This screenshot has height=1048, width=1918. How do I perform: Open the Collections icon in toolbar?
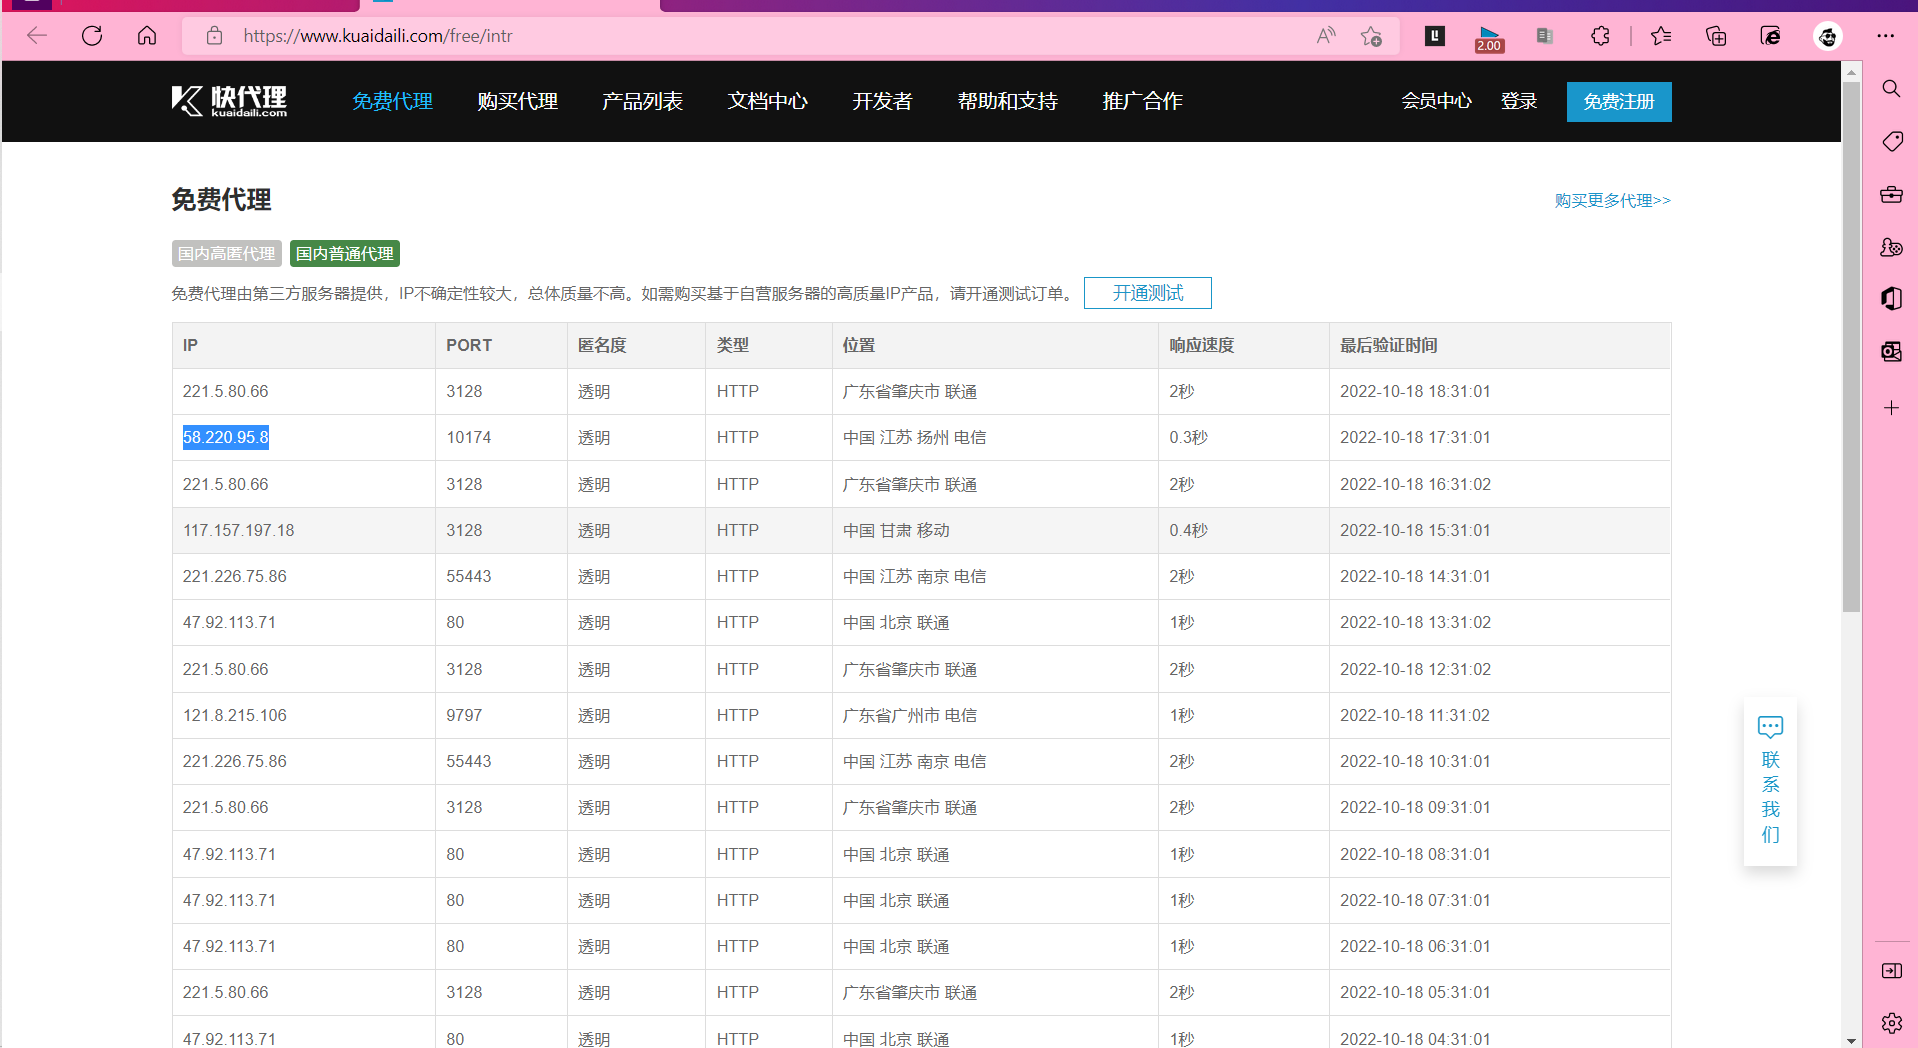pos(1716,36)
